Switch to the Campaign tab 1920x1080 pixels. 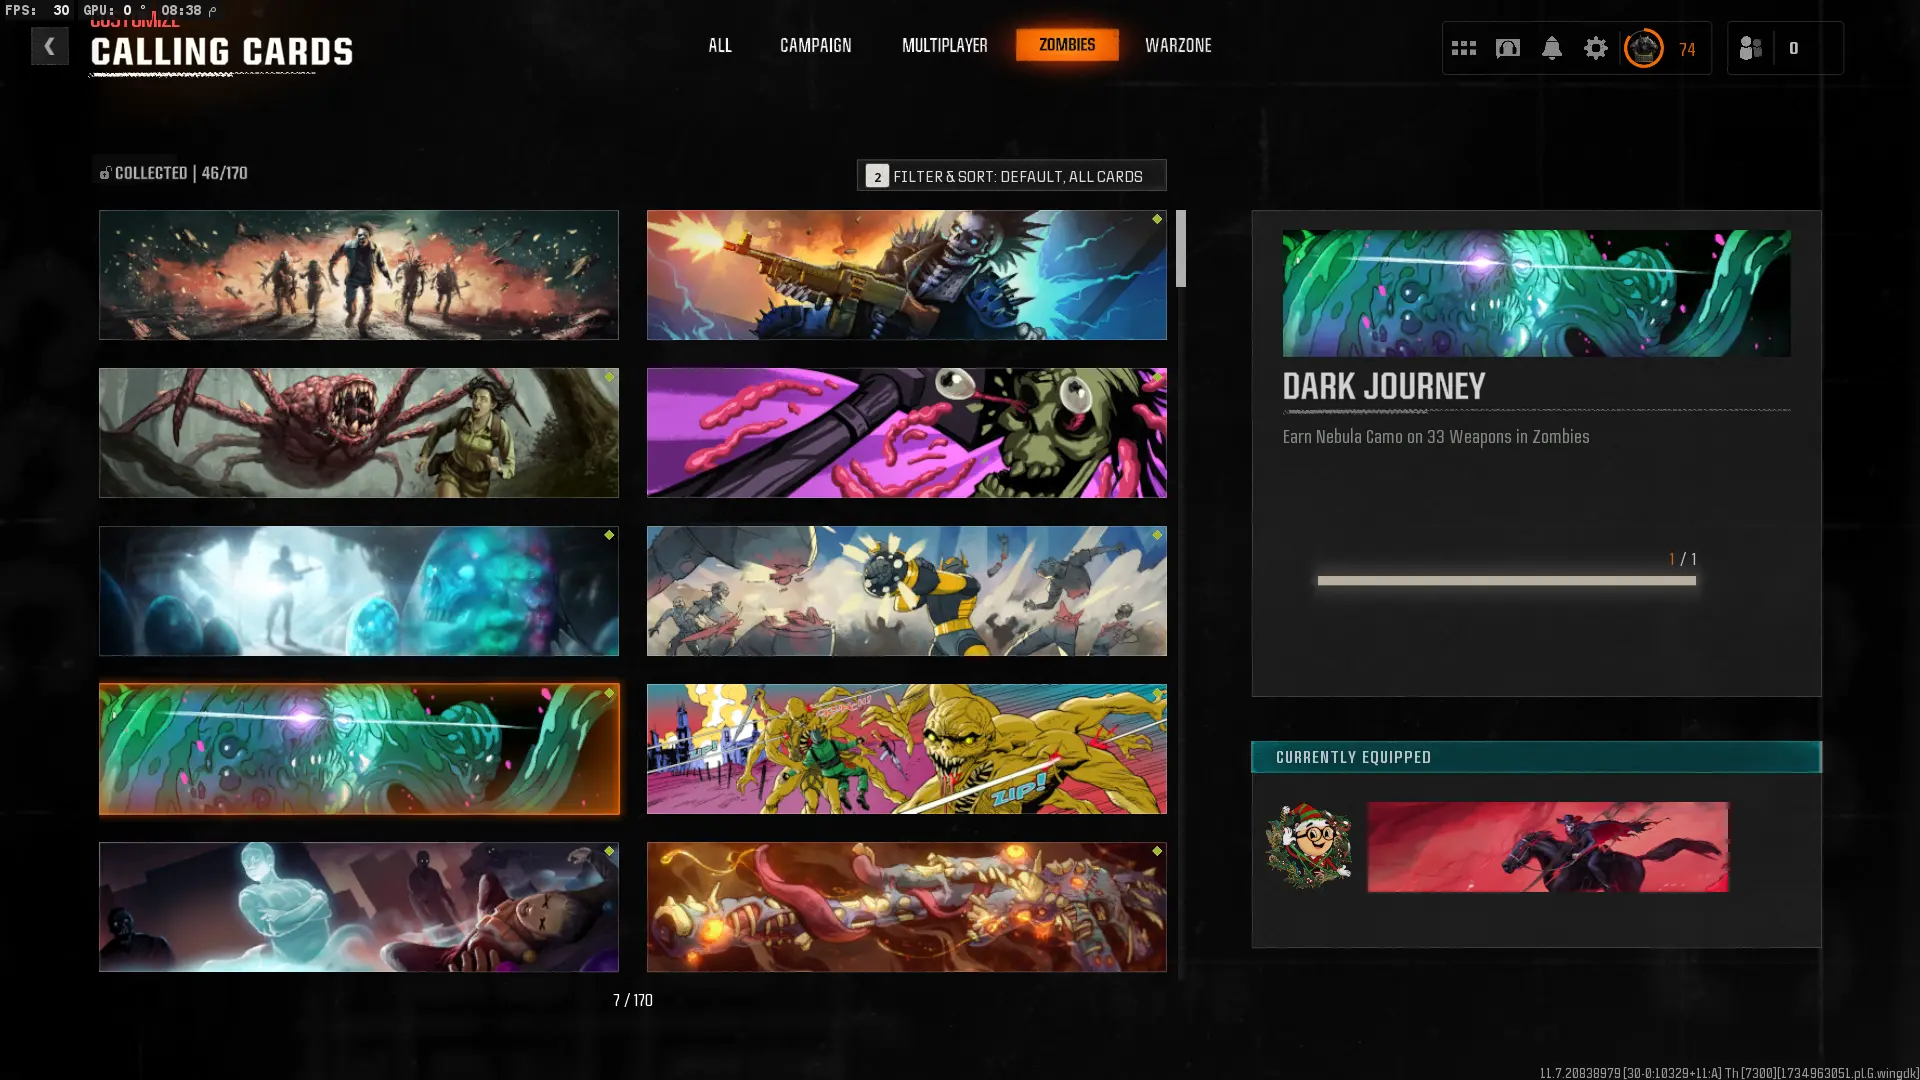(x=815, y=45)
